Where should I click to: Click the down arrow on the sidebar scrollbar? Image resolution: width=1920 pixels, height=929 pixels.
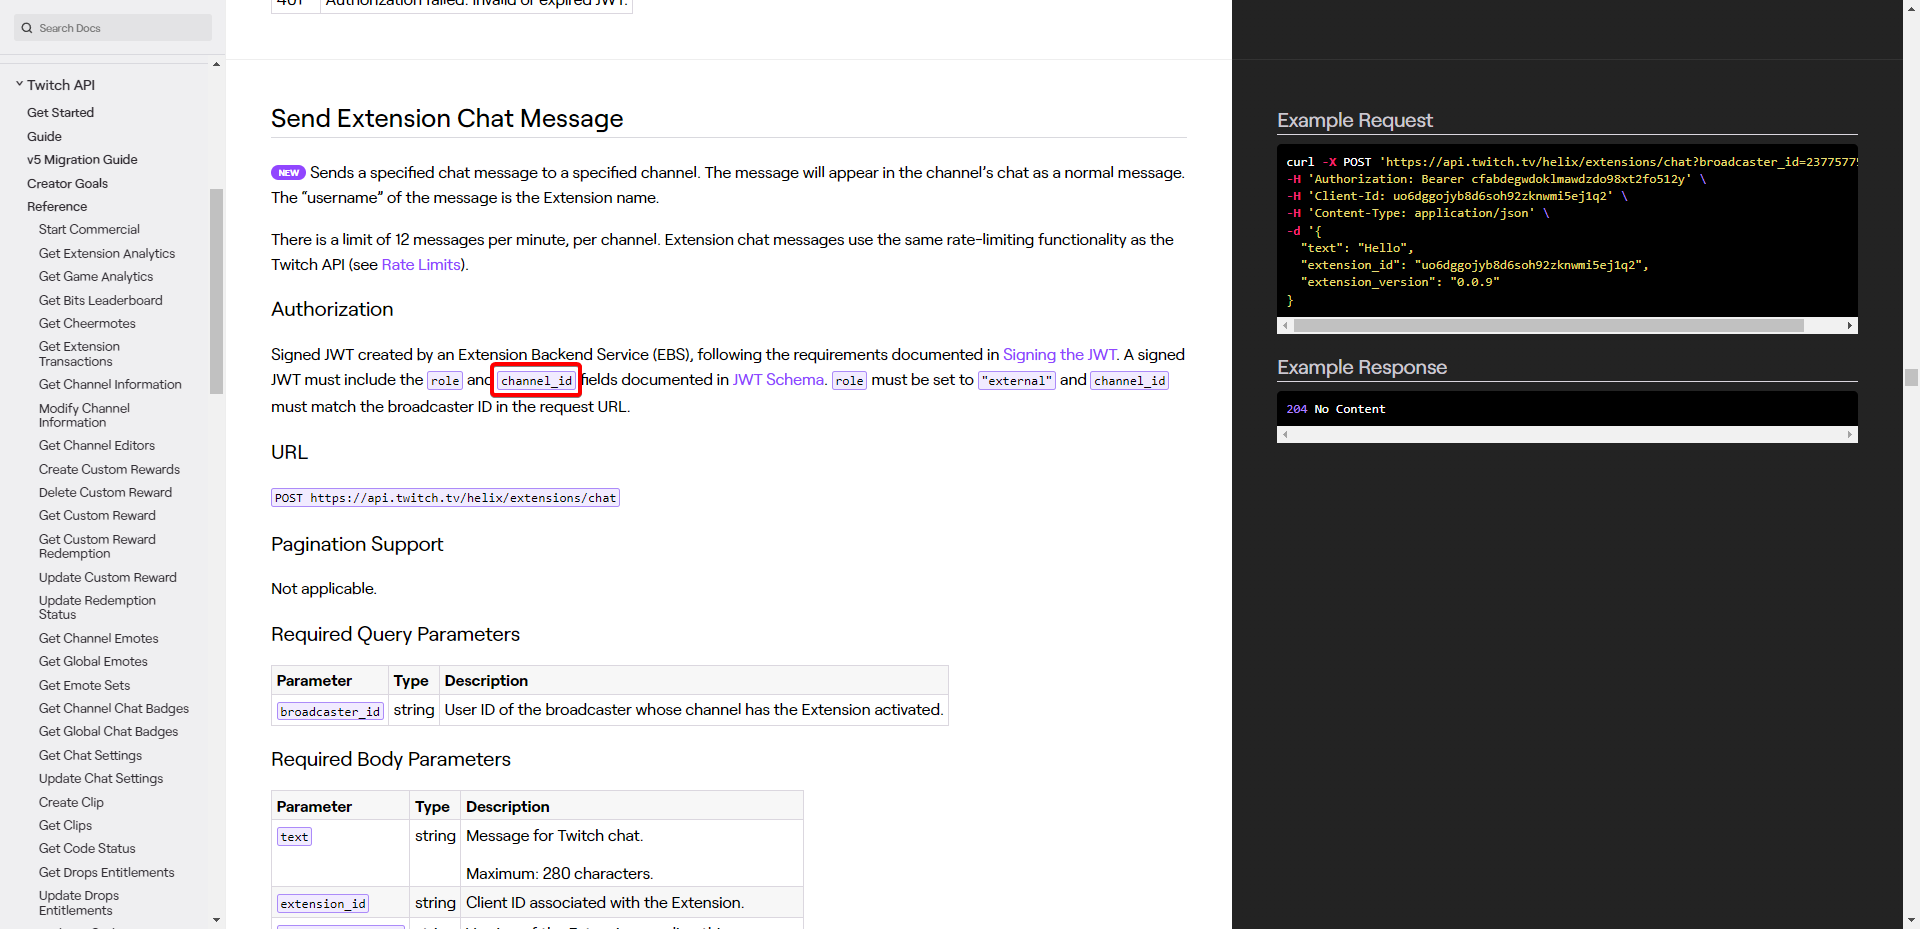click(x=215, y=919)
